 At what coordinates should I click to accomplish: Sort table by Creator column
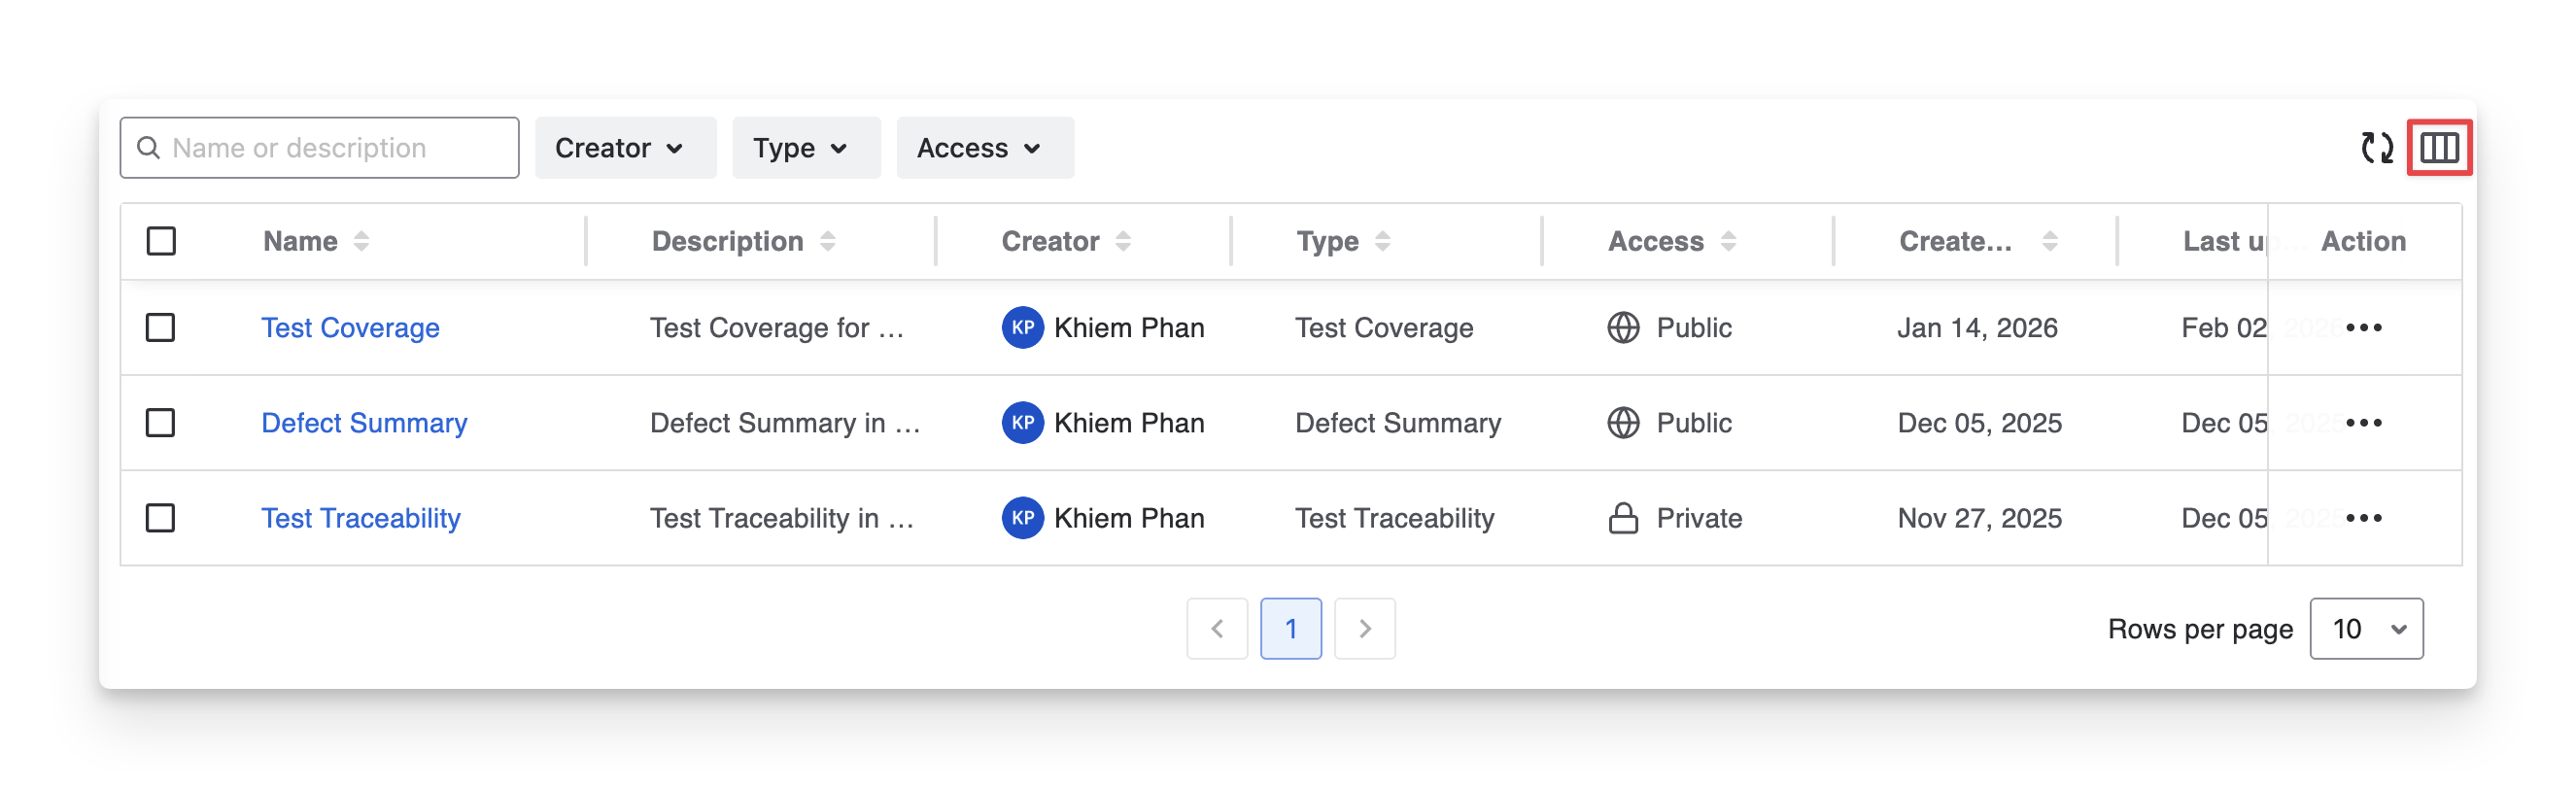point(1123,241)
